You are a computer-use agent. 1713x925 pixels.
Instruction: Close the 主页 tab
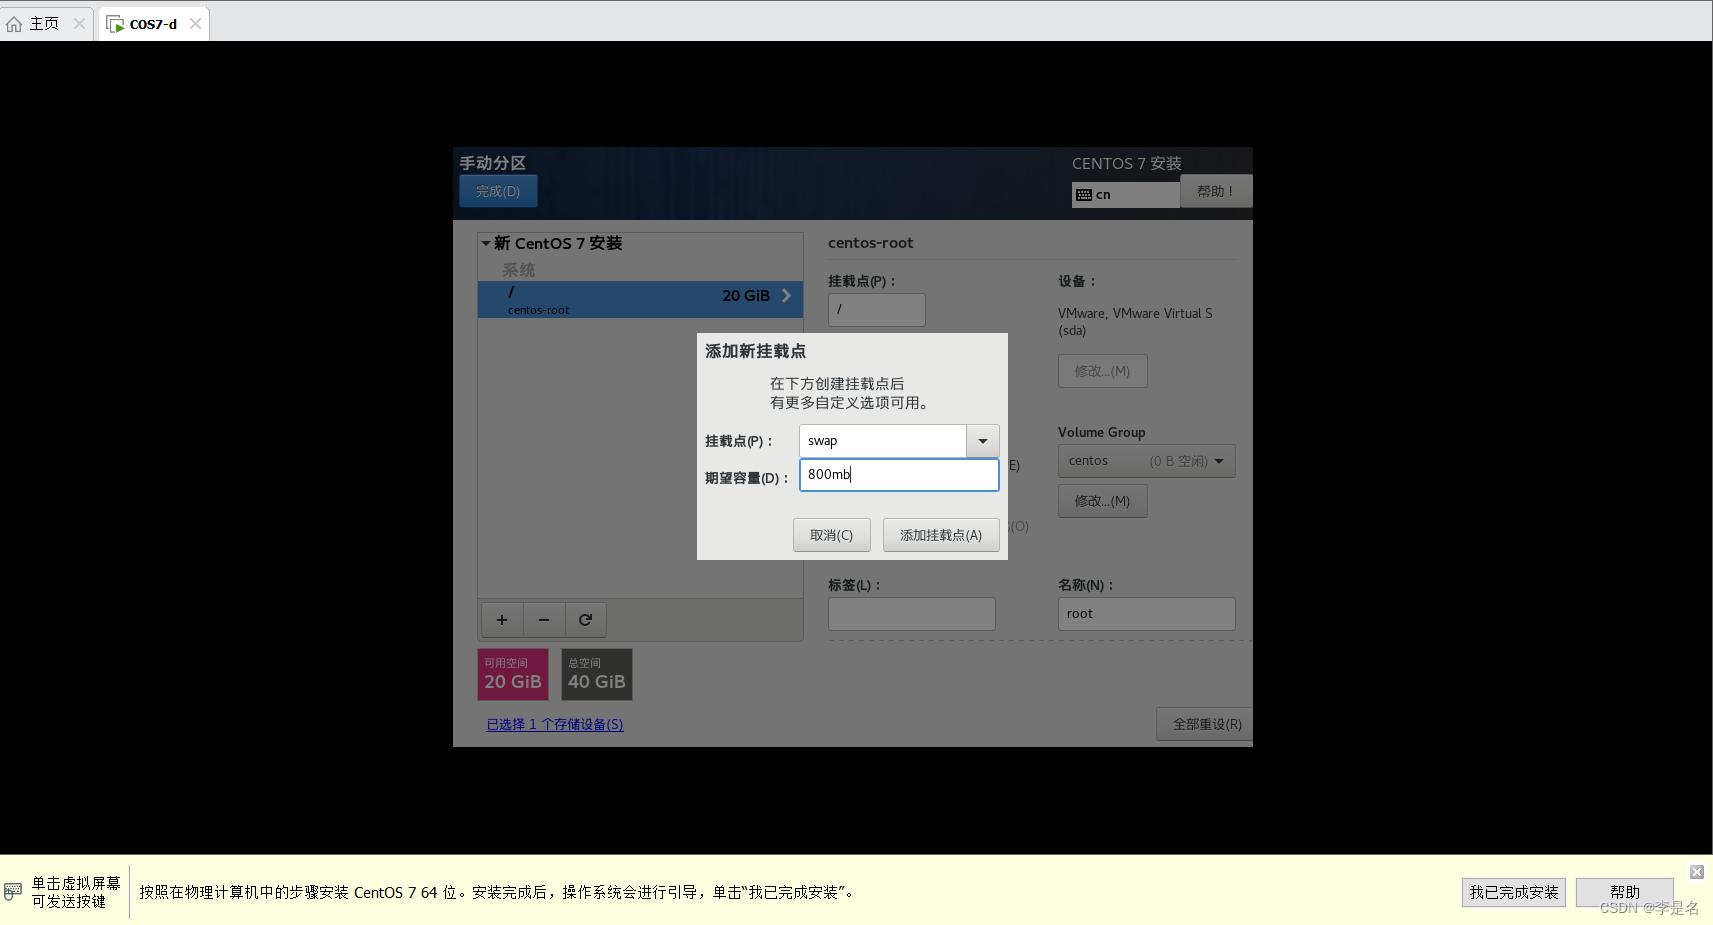point(79,24)
